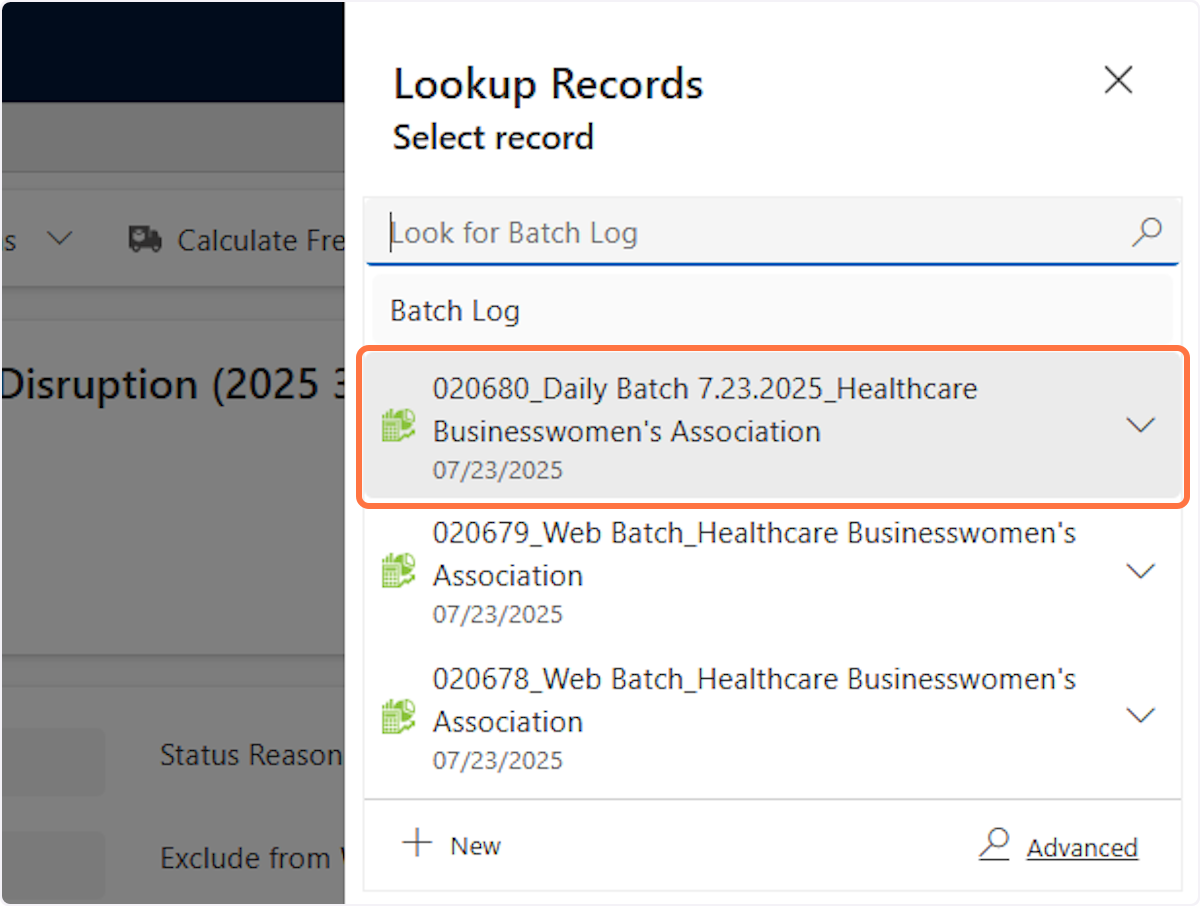1200x906 pixels.
Task: Click the search magnifier in lookup field
Action: click(x=1146, y=233)
